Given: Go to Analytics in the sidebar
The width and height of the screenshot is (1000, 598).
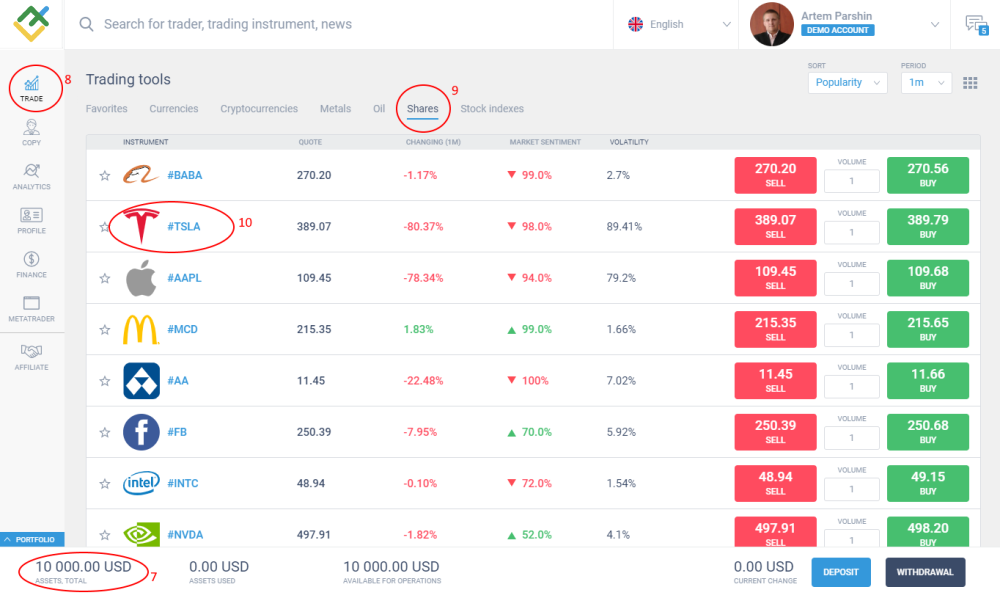Looking at the screenshot, I should tap(31, 176).
